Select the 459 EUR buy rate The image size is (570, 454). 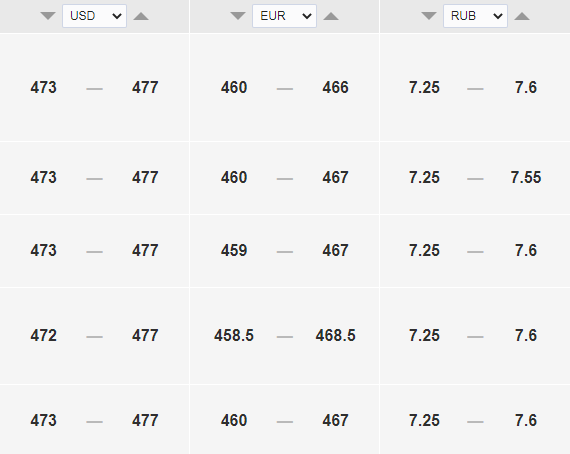pyautogui.click(x=234, y=250)
